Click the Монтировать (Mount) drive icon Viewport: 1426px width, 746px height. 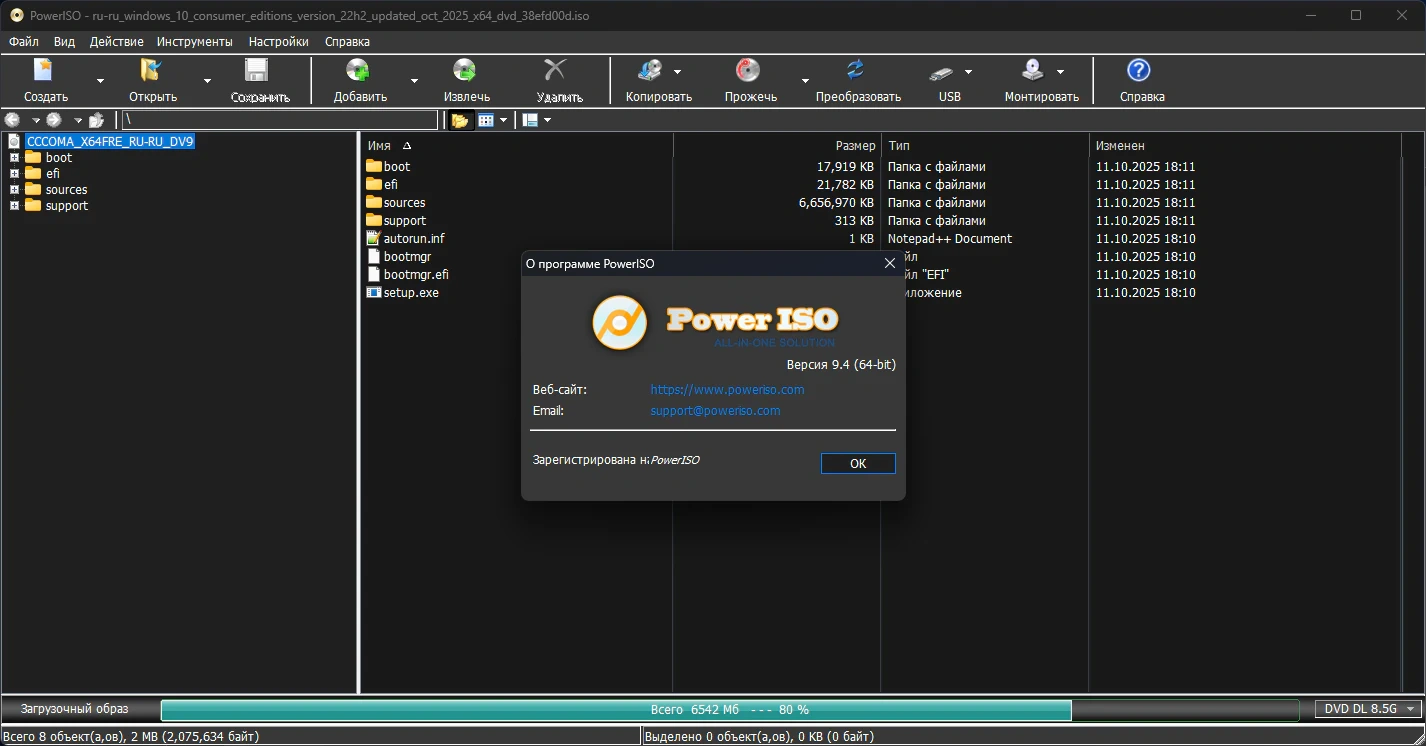[1033, 70]
